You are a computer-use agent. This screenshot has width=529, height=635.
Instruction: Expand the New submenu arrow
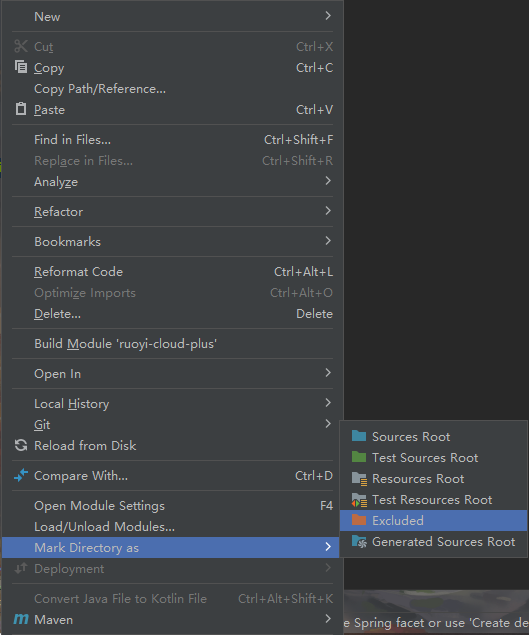click(x=328, y=16)
